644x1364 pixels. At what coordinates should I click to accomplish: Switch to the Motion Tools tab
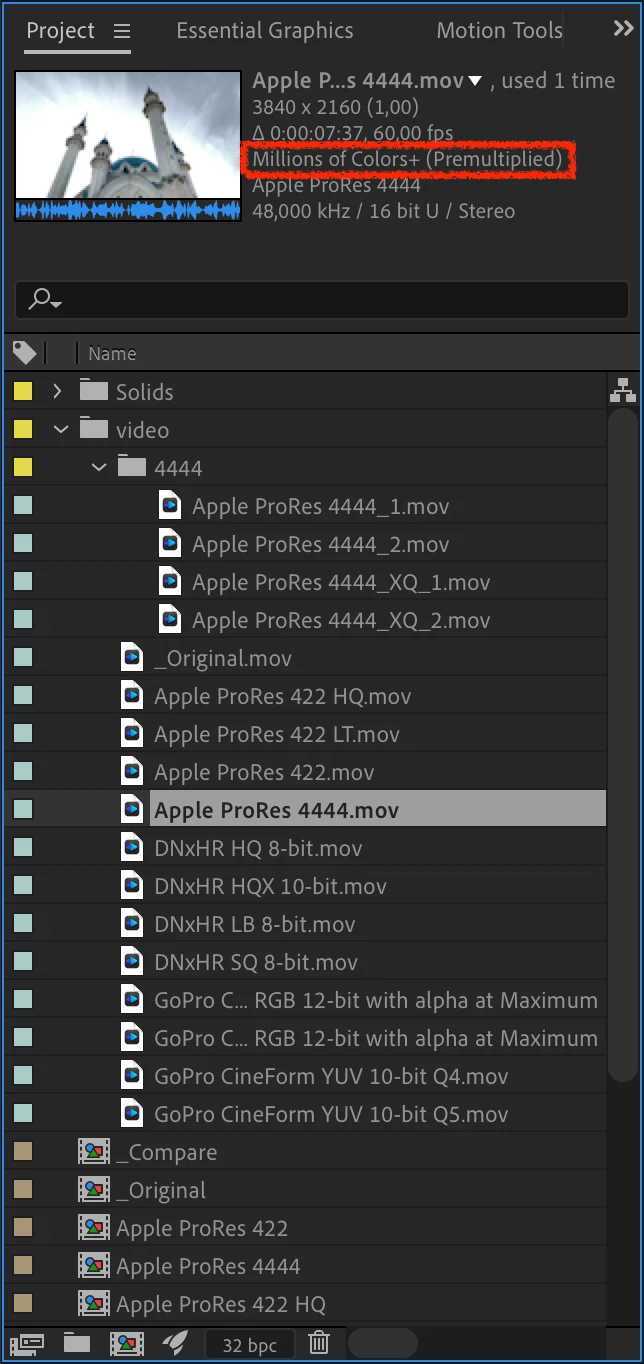[499, 31]
